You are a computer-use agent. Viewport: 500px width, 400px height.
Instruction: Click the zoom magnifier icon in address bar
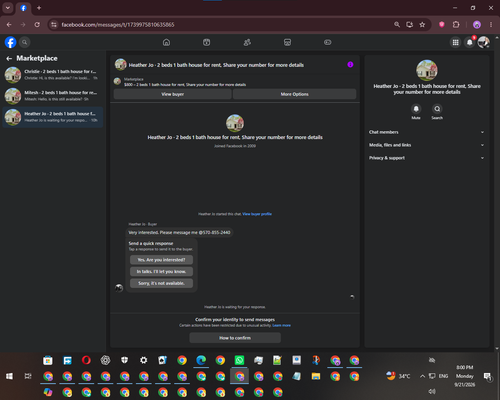coord(397,25)
